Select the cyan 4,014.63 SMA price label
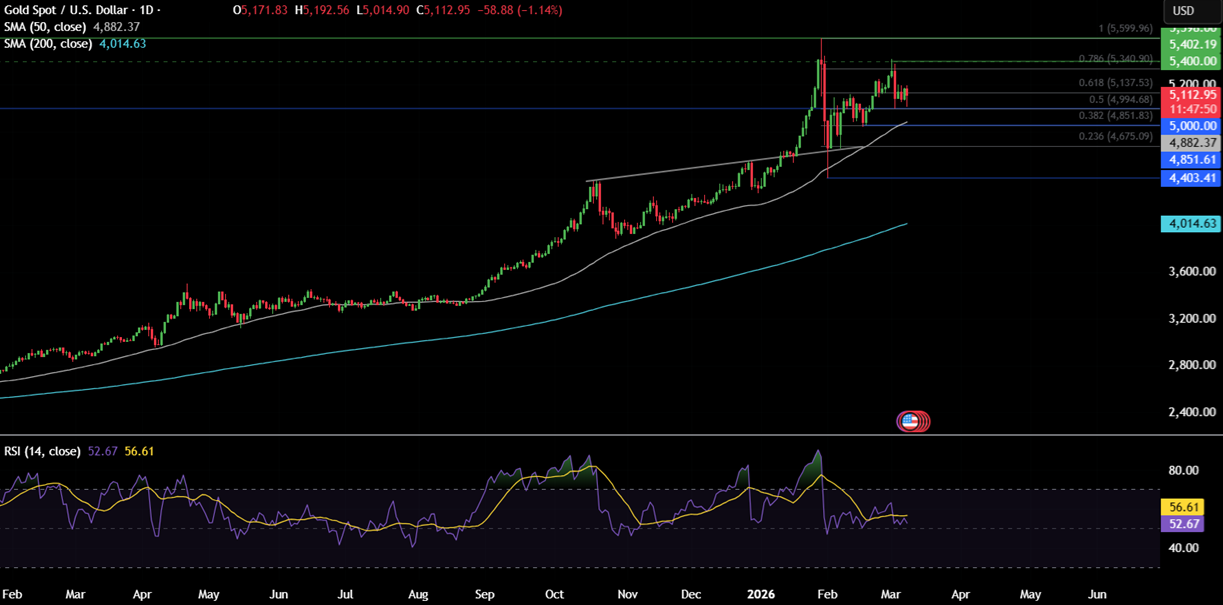1223x605 pixels. pos(1188,225)
